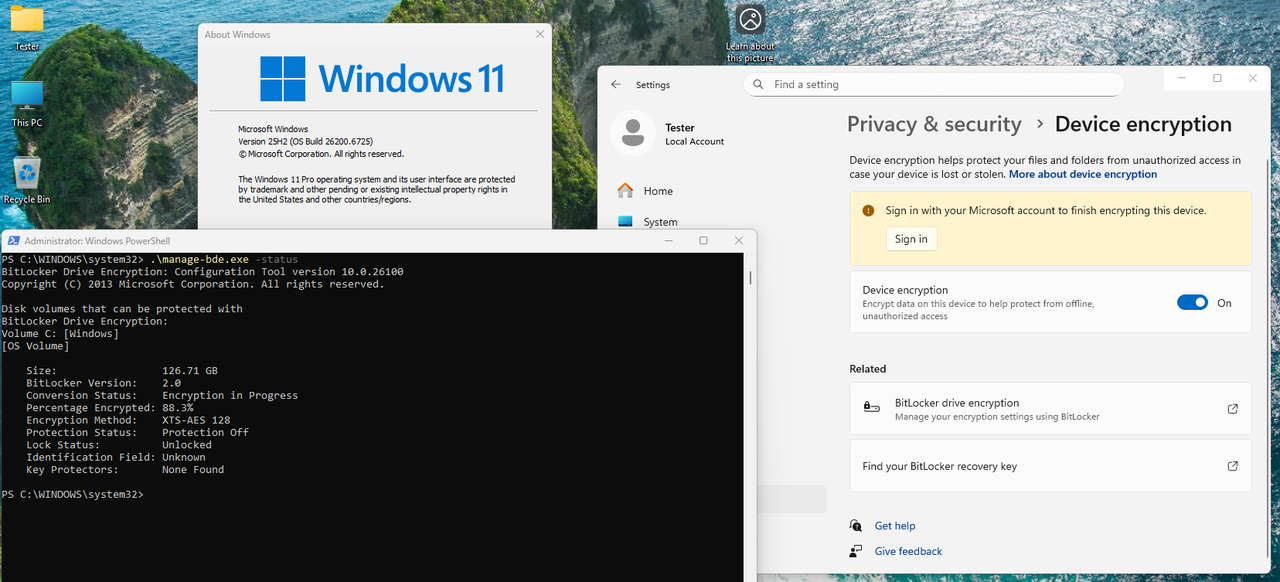
Task: Open Give feedback link
Action: coord(908,551)
